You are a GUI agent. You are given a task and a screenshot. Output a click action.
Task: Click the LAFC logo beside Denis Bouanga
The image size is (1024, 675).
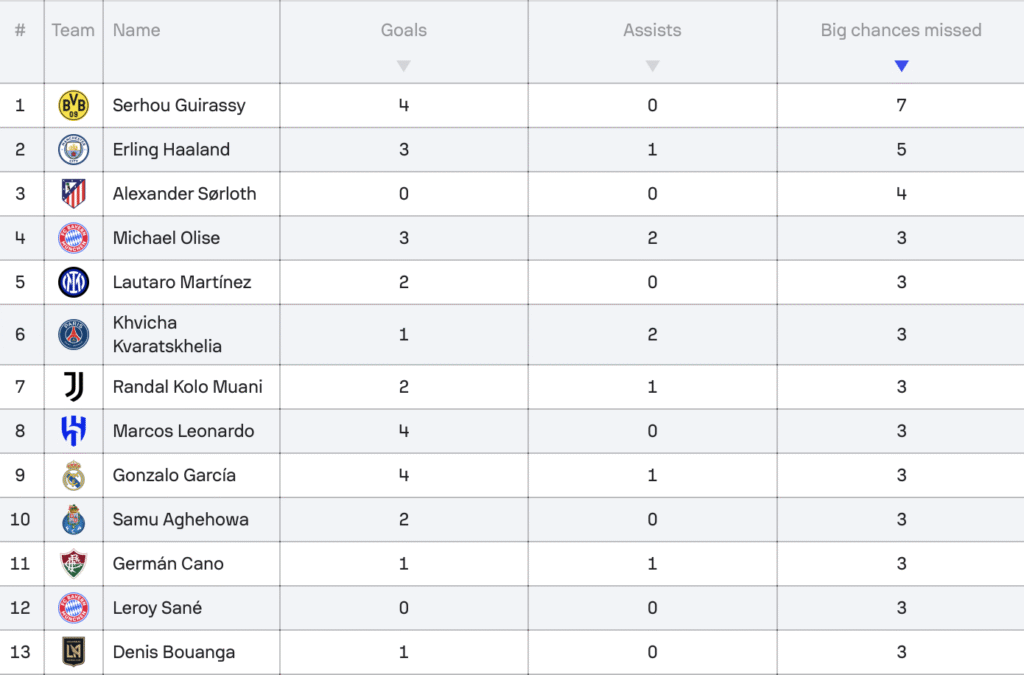tap(73, 651)
